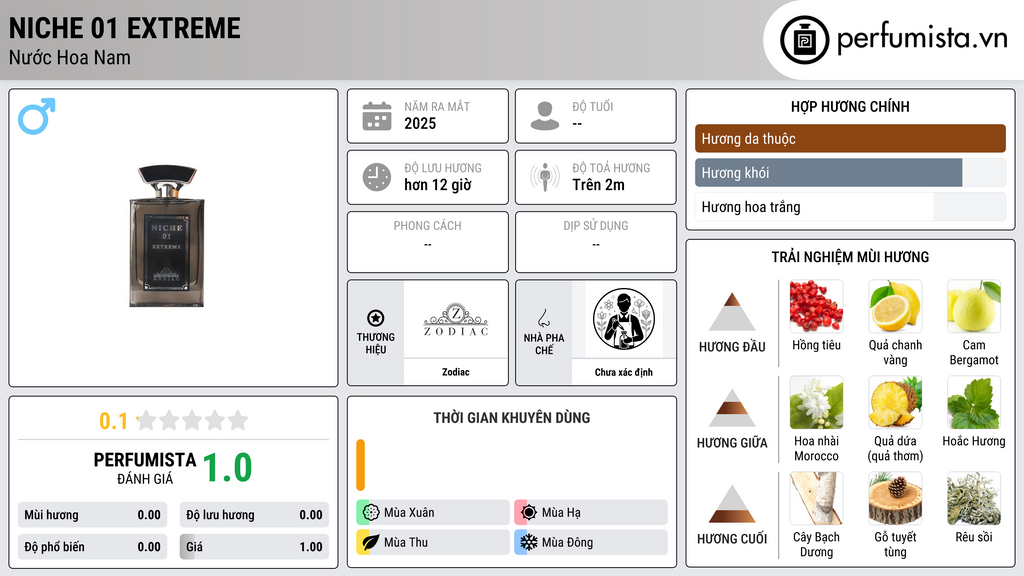Image resolution: width=1024 pixels, height=576 pixels.
Task: Click the NICHE 01 EXTREME title
Action: (x=125, y=28)
